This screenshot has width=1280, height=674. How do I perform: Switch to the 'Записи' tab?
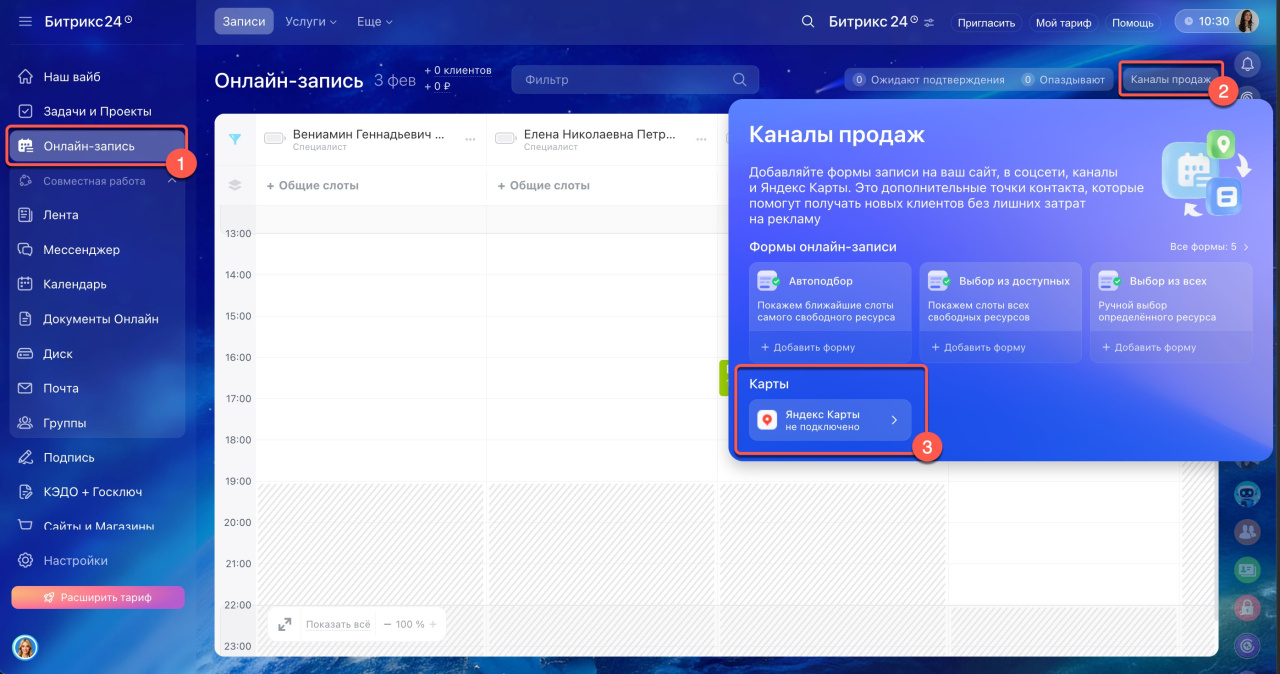click(243, 21)
